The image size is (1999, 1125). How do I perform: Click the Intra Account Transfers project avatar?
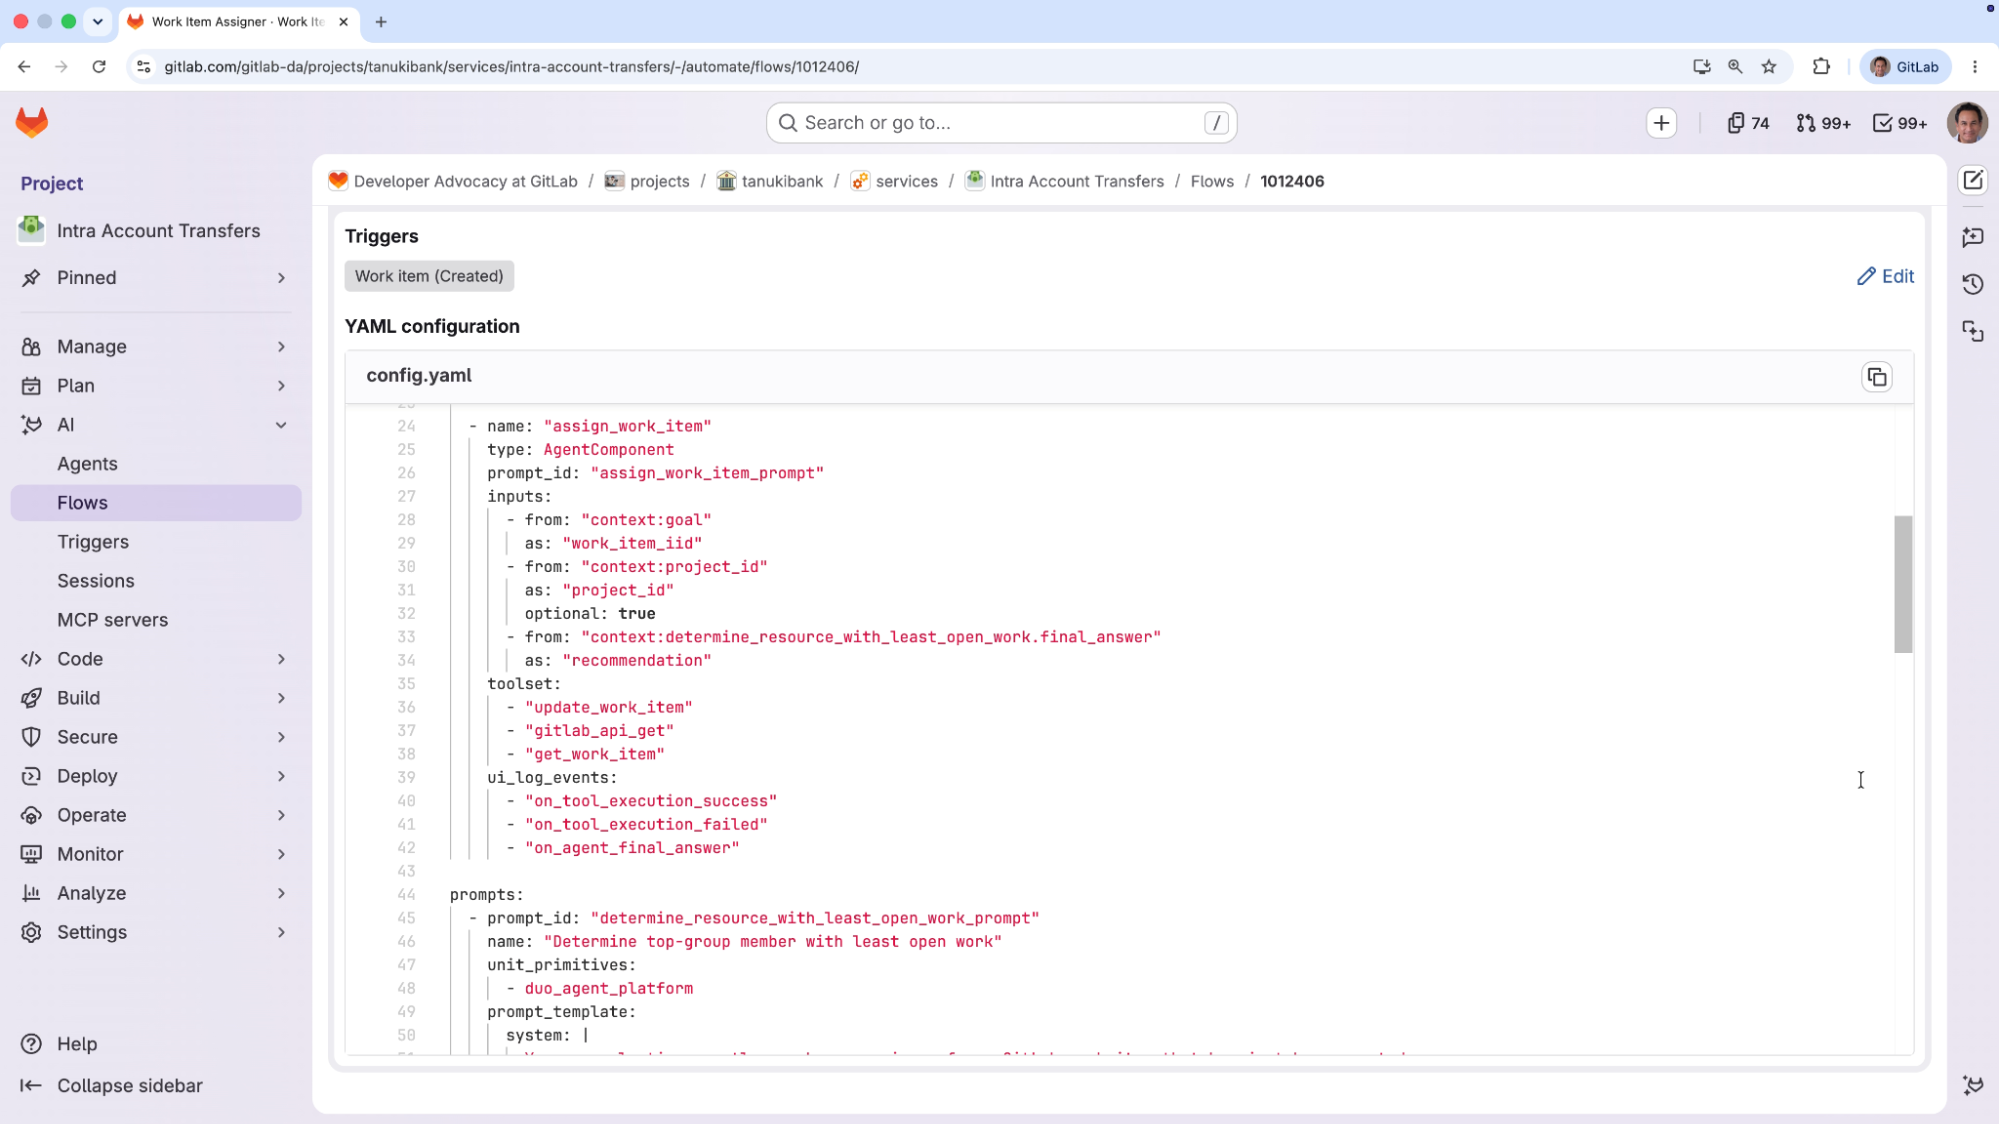coord(31,230)
